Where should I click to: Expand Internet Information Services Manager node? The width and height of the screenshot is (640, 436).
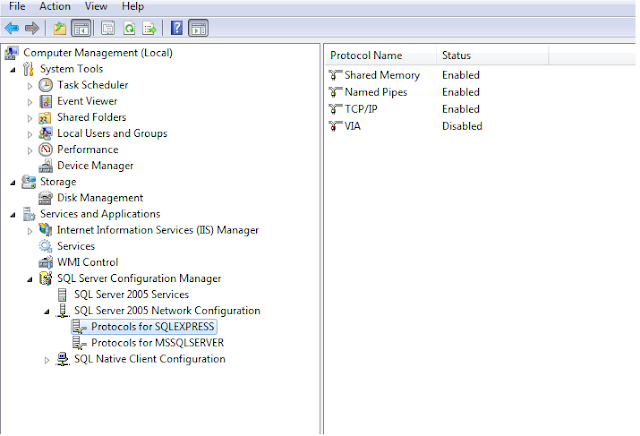29,231
